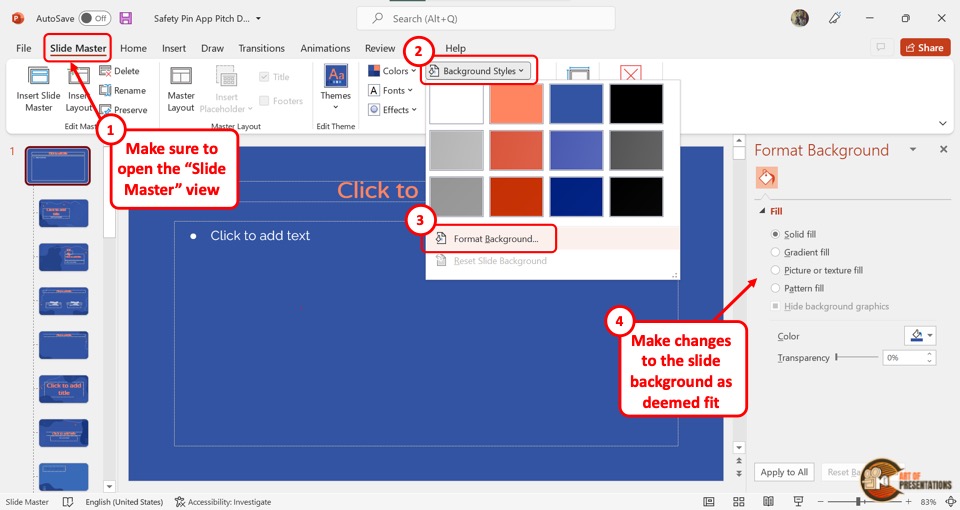Click the purple Save floppy disk icon
This screenshot has width=960, height=510.
pyautogui.click(x=126, y=18)
